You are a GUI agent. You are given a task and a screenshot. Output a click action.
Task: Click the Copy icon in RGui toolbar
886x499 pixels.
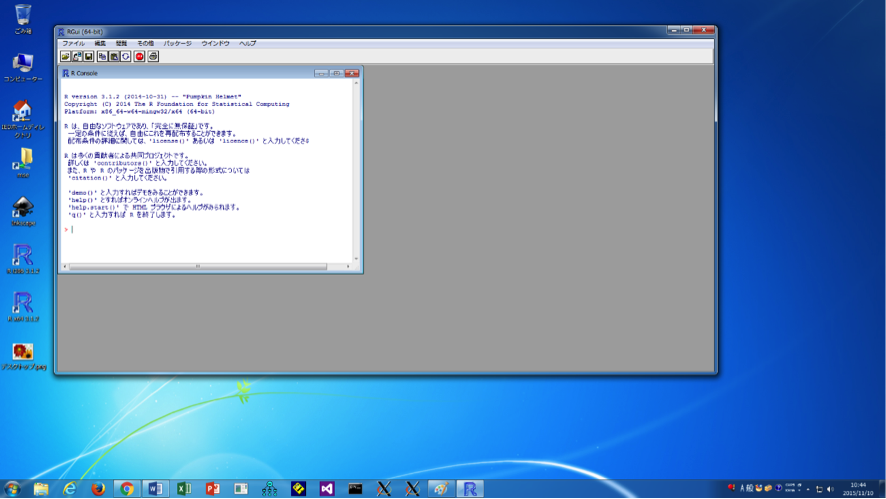click(103, 56)
